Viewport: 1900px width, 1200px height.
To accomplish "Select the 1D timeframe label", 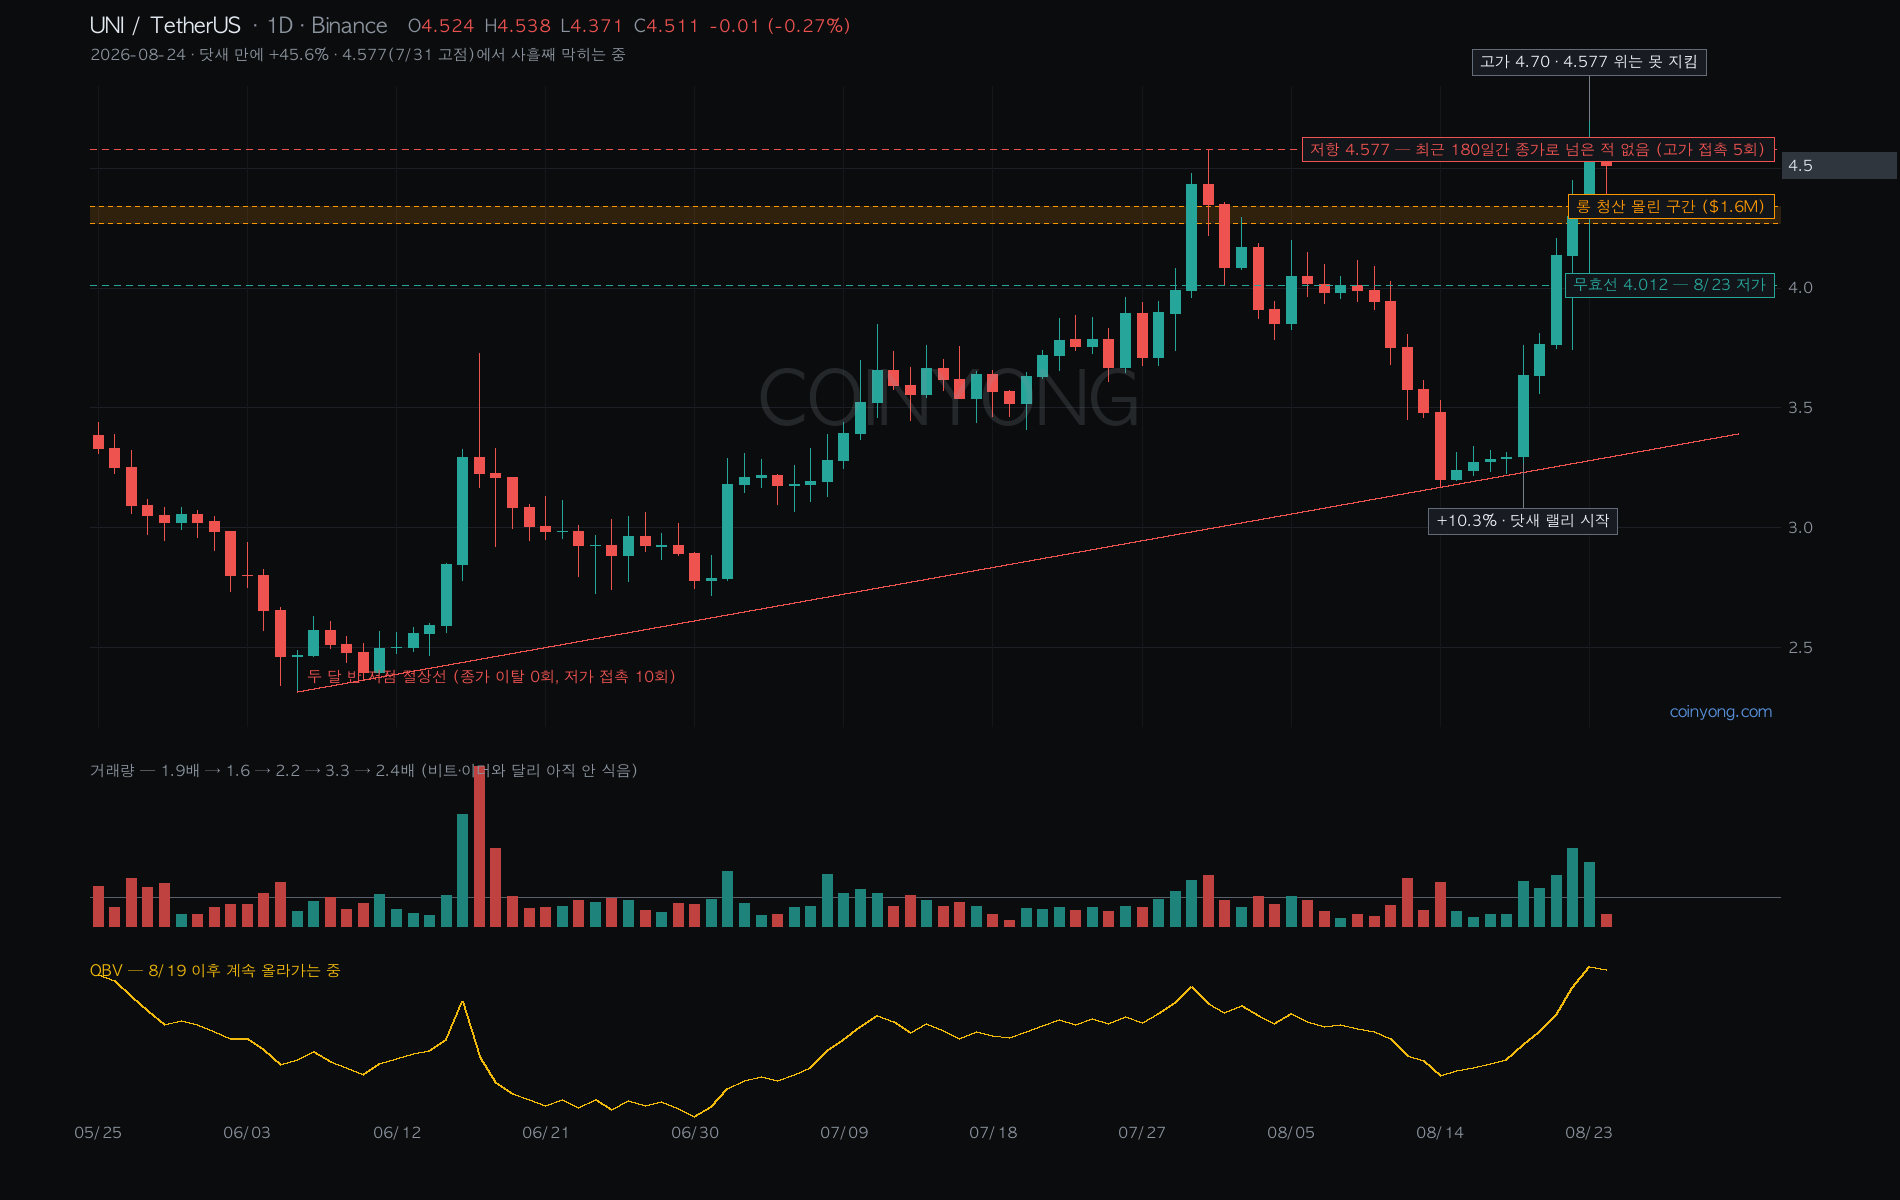I will click(280, 26).
